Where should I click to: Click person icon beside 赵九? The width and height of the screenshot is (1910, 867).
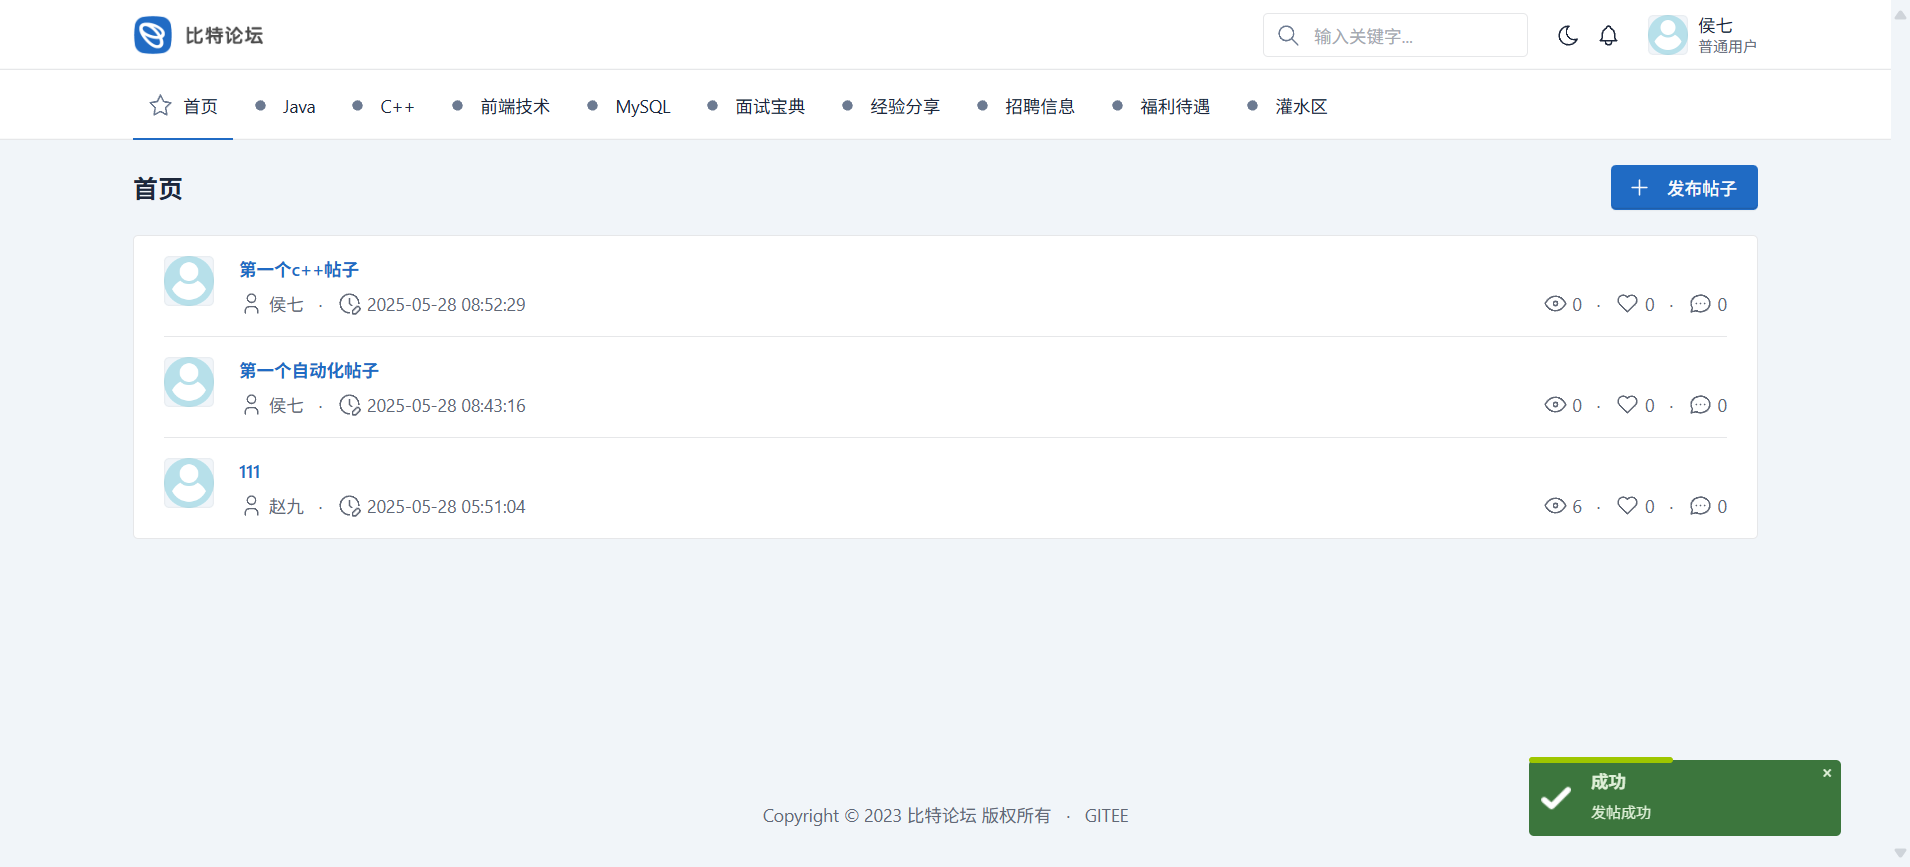(x=251, y=506)
